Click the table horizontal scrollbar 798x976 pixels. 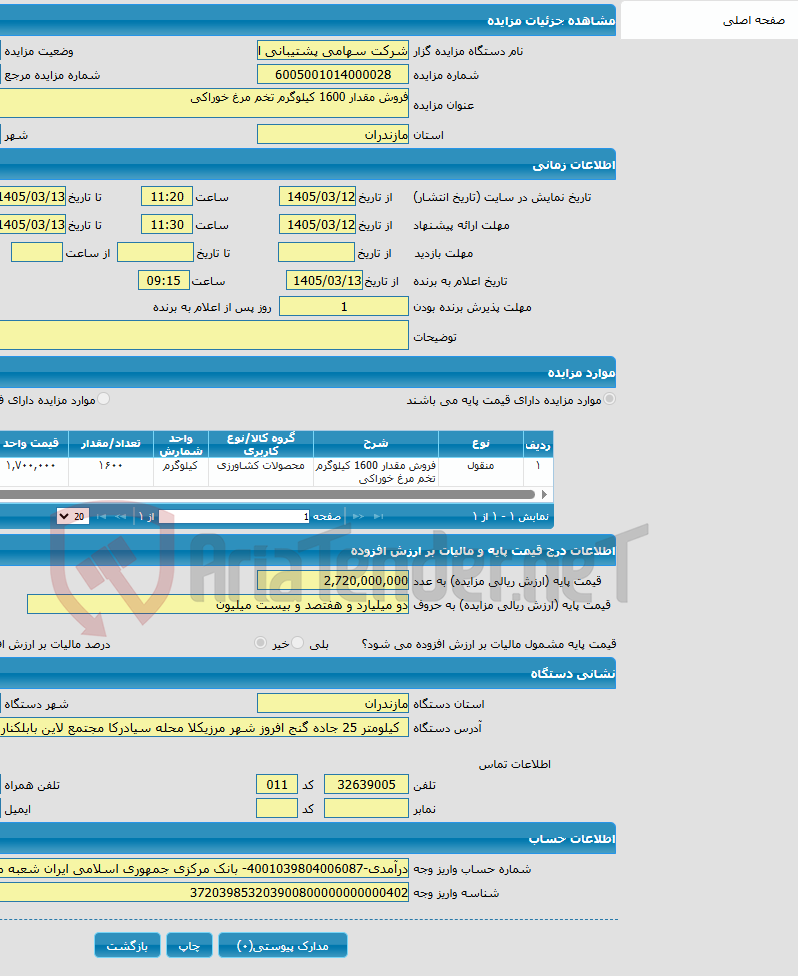(x=266, y=495)
